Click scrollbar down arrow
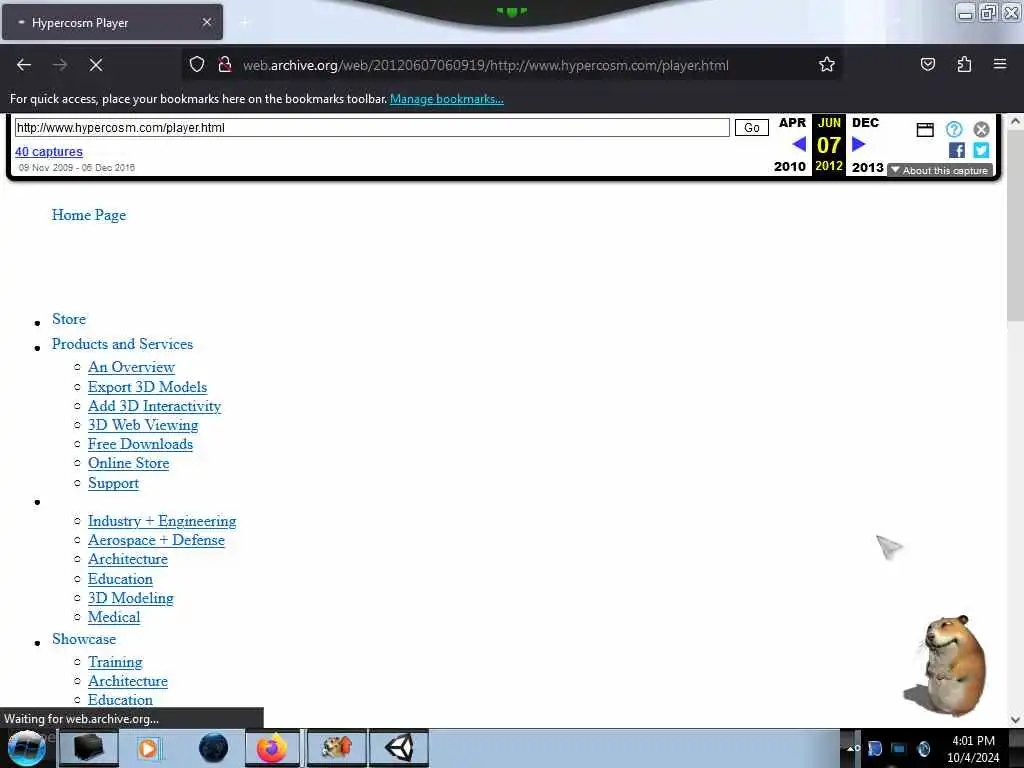This screenshot has height=768, width=1024. click(1015, 720)
